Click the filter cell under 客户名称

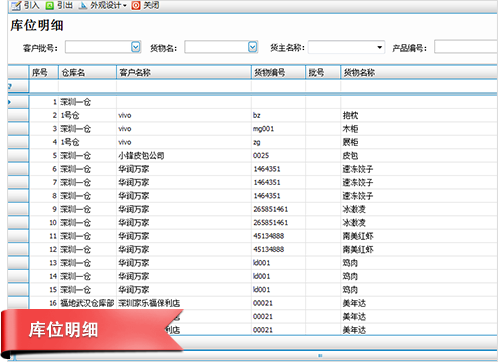184,86
